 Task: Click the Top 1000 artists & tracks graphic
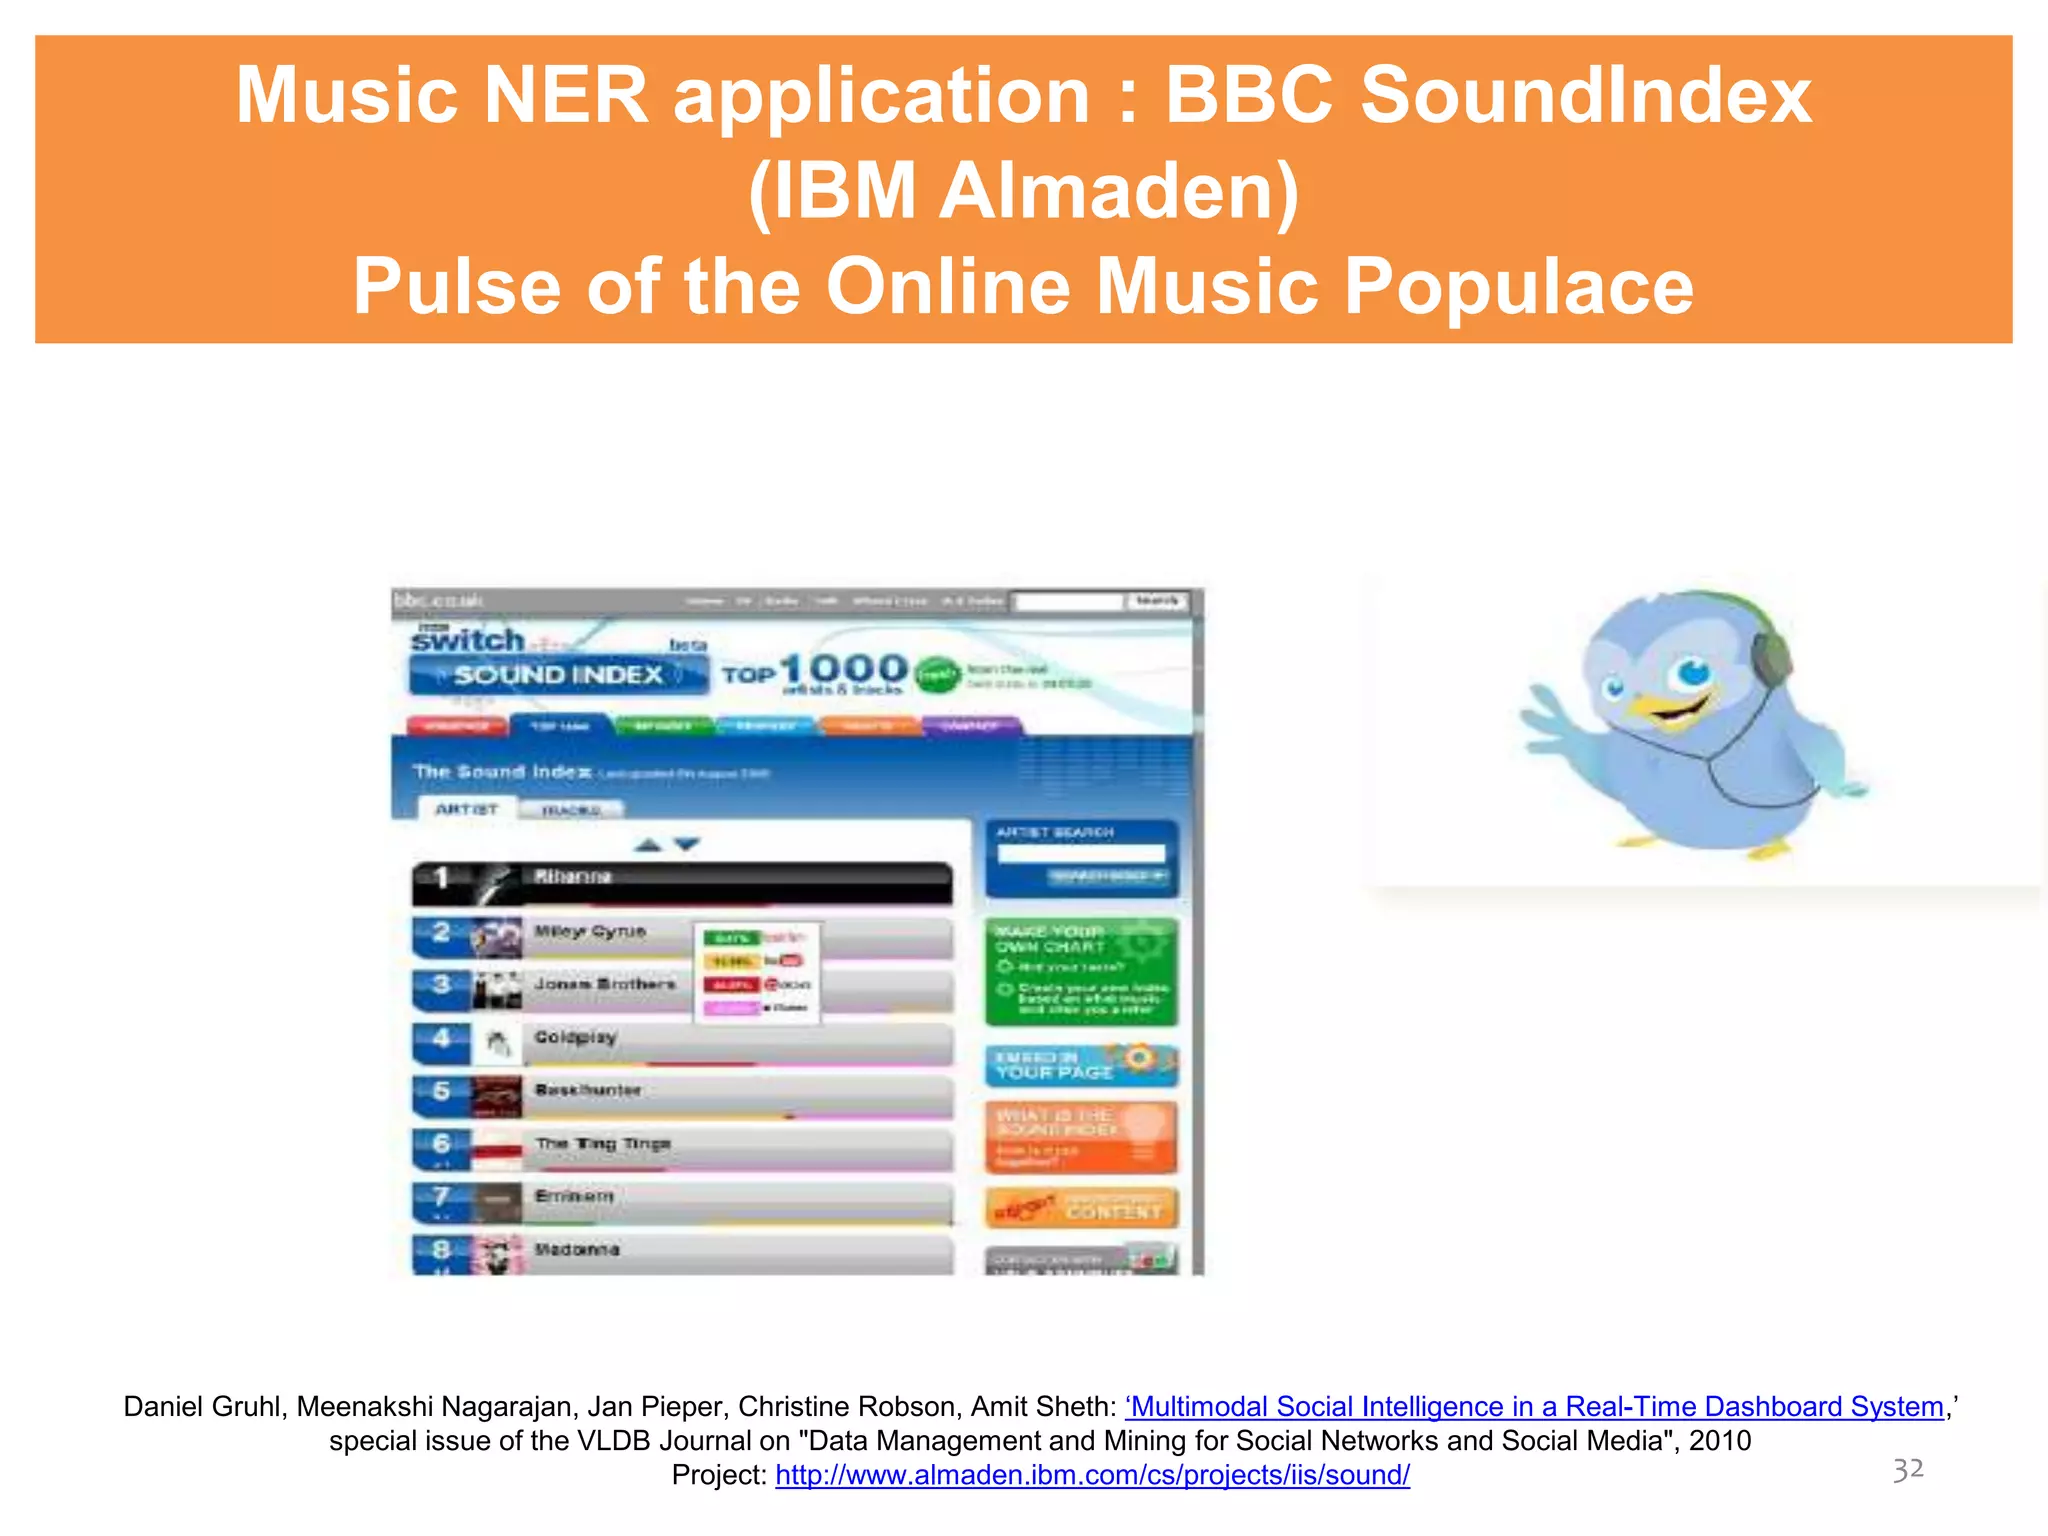(815, 673)
